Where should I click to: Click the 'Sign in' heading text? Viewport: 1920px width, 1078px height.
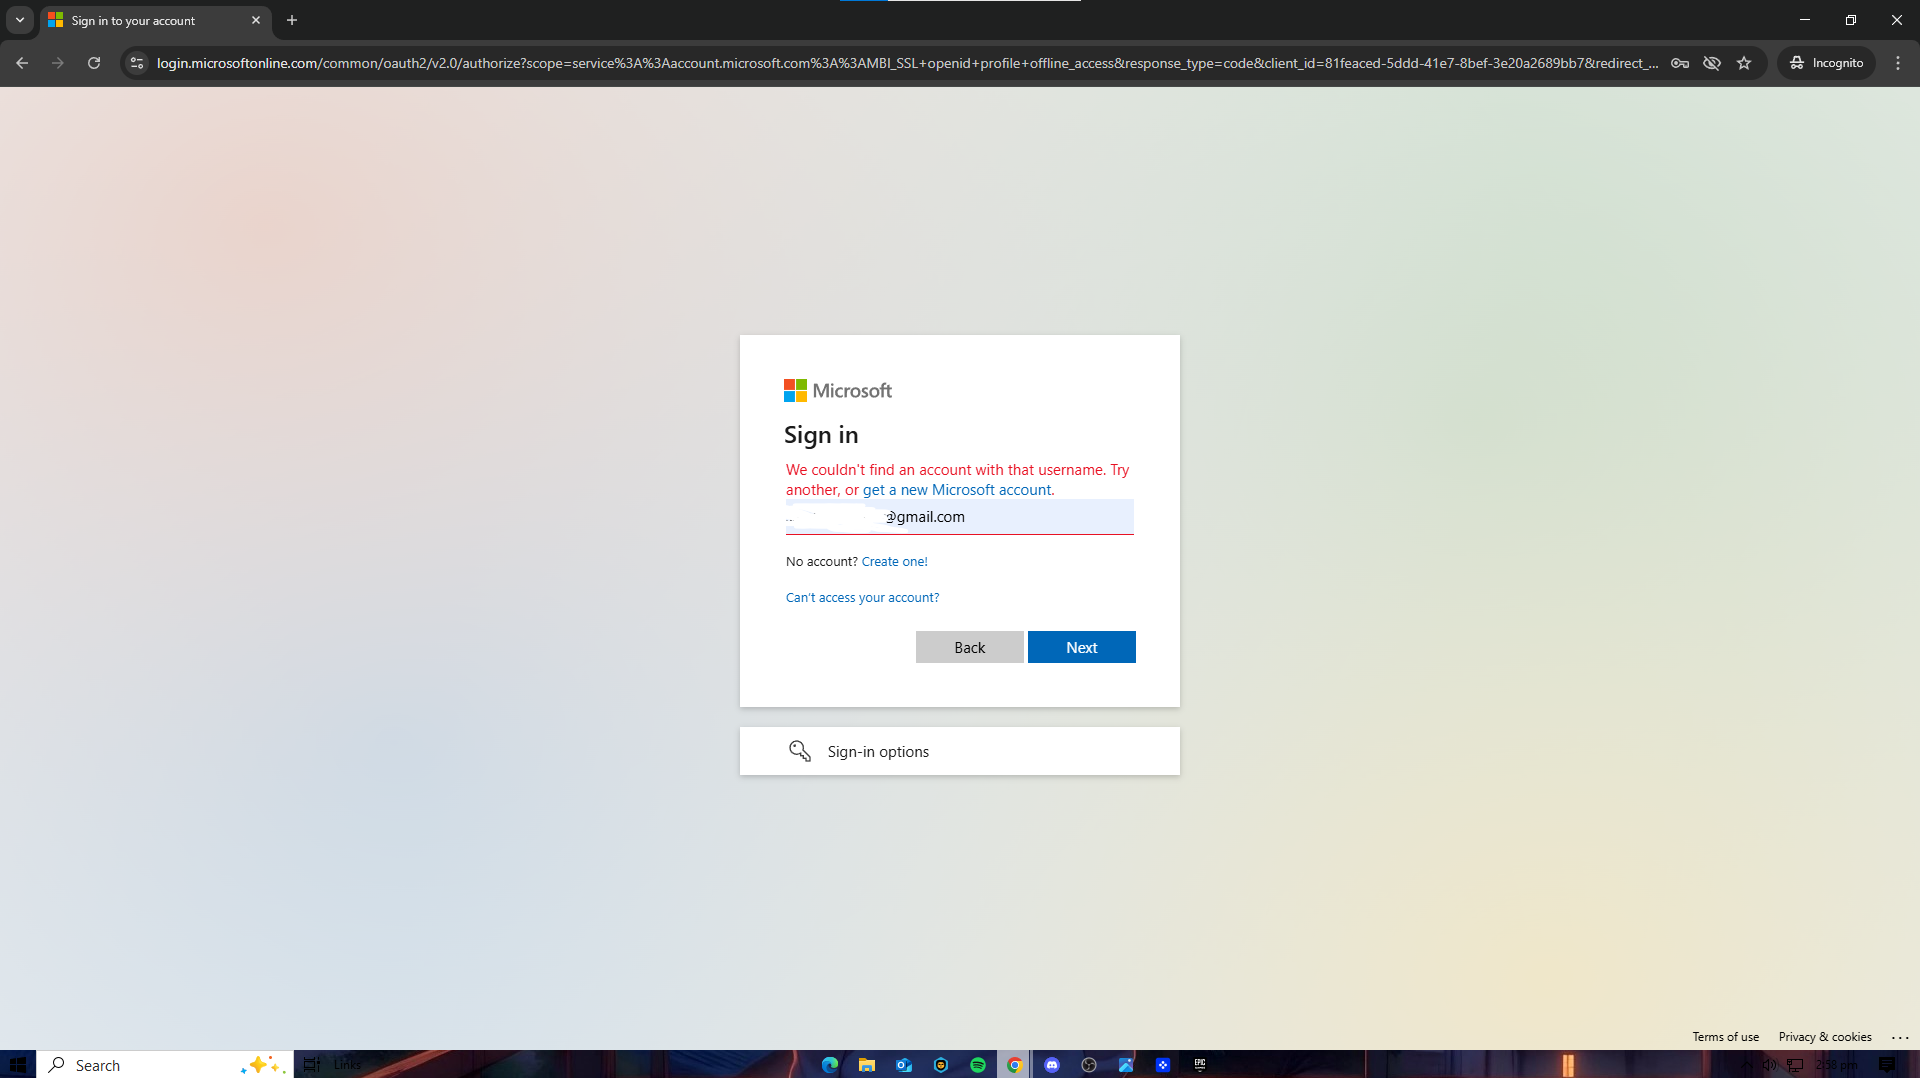click(821, 435)
